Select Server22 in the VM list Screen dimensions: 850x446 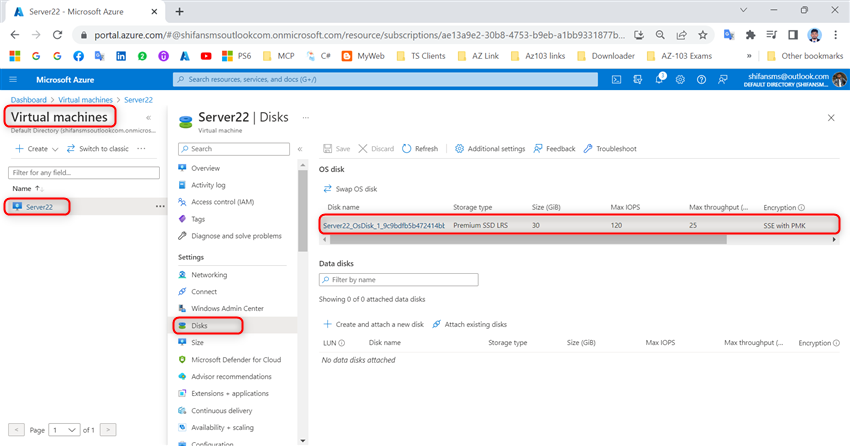point(39,206)
